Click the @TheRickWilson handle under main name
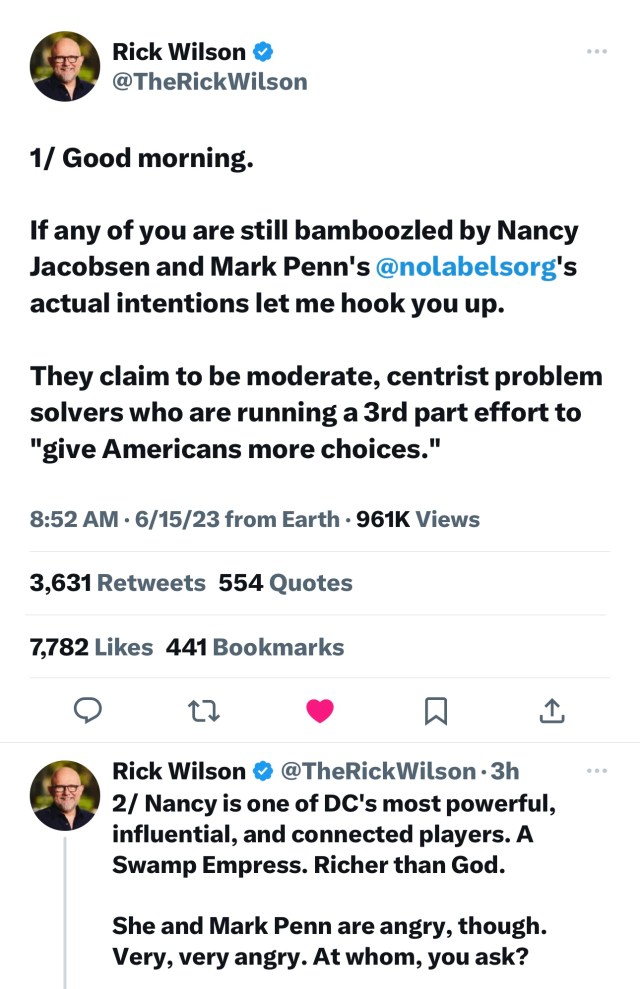Image resolution: width=640 pixels, height=989 pixels. (210, 82)
